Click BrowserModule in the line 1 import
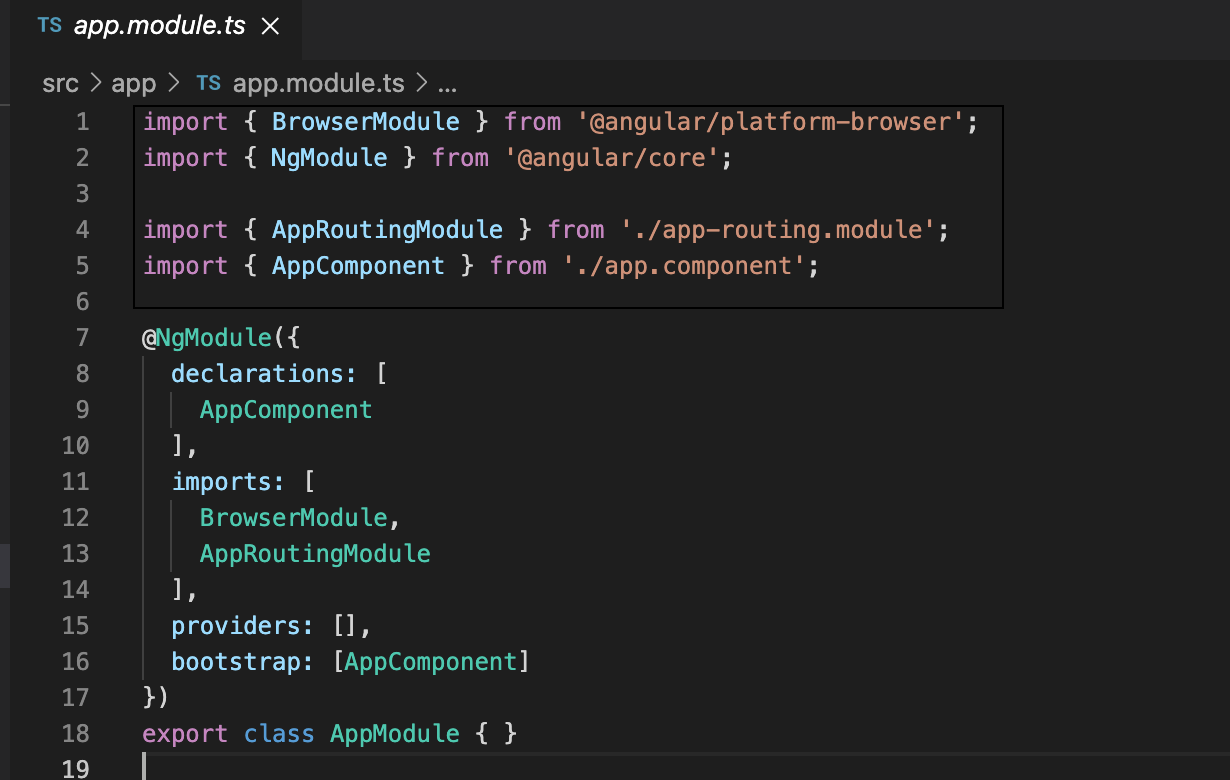The image size is (1230, 780). [x=365, y=122]
